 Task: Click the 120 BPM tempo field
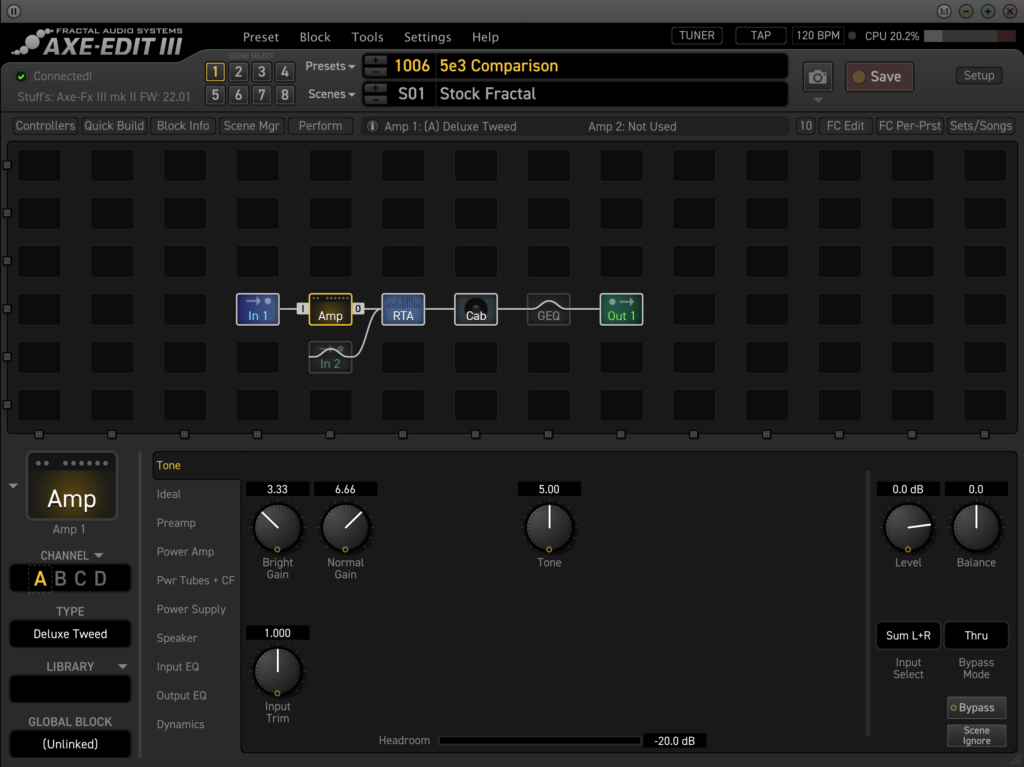818,35
